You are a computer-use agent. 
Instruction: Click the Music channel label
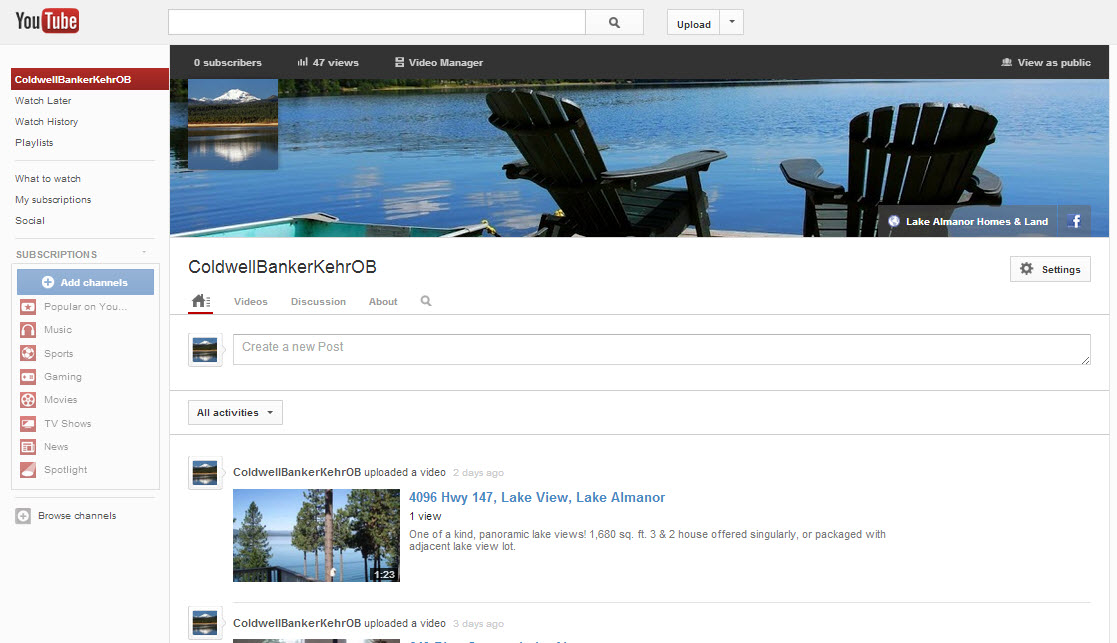(58, 330)
